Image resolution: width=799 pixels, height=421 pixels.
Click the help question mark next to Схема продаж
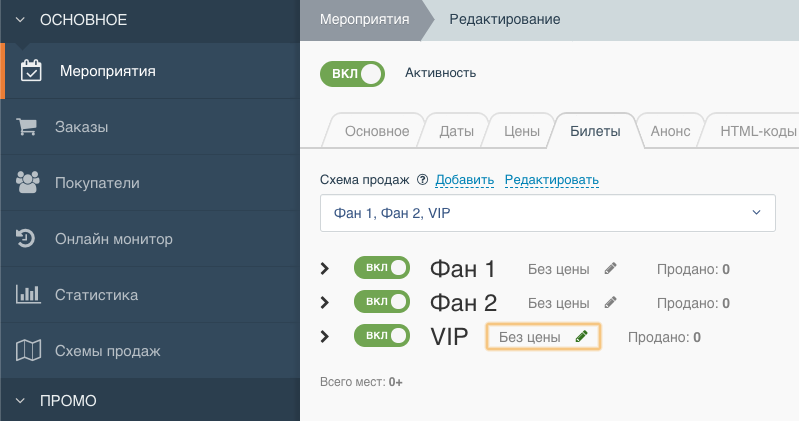[x=422, y=179]
